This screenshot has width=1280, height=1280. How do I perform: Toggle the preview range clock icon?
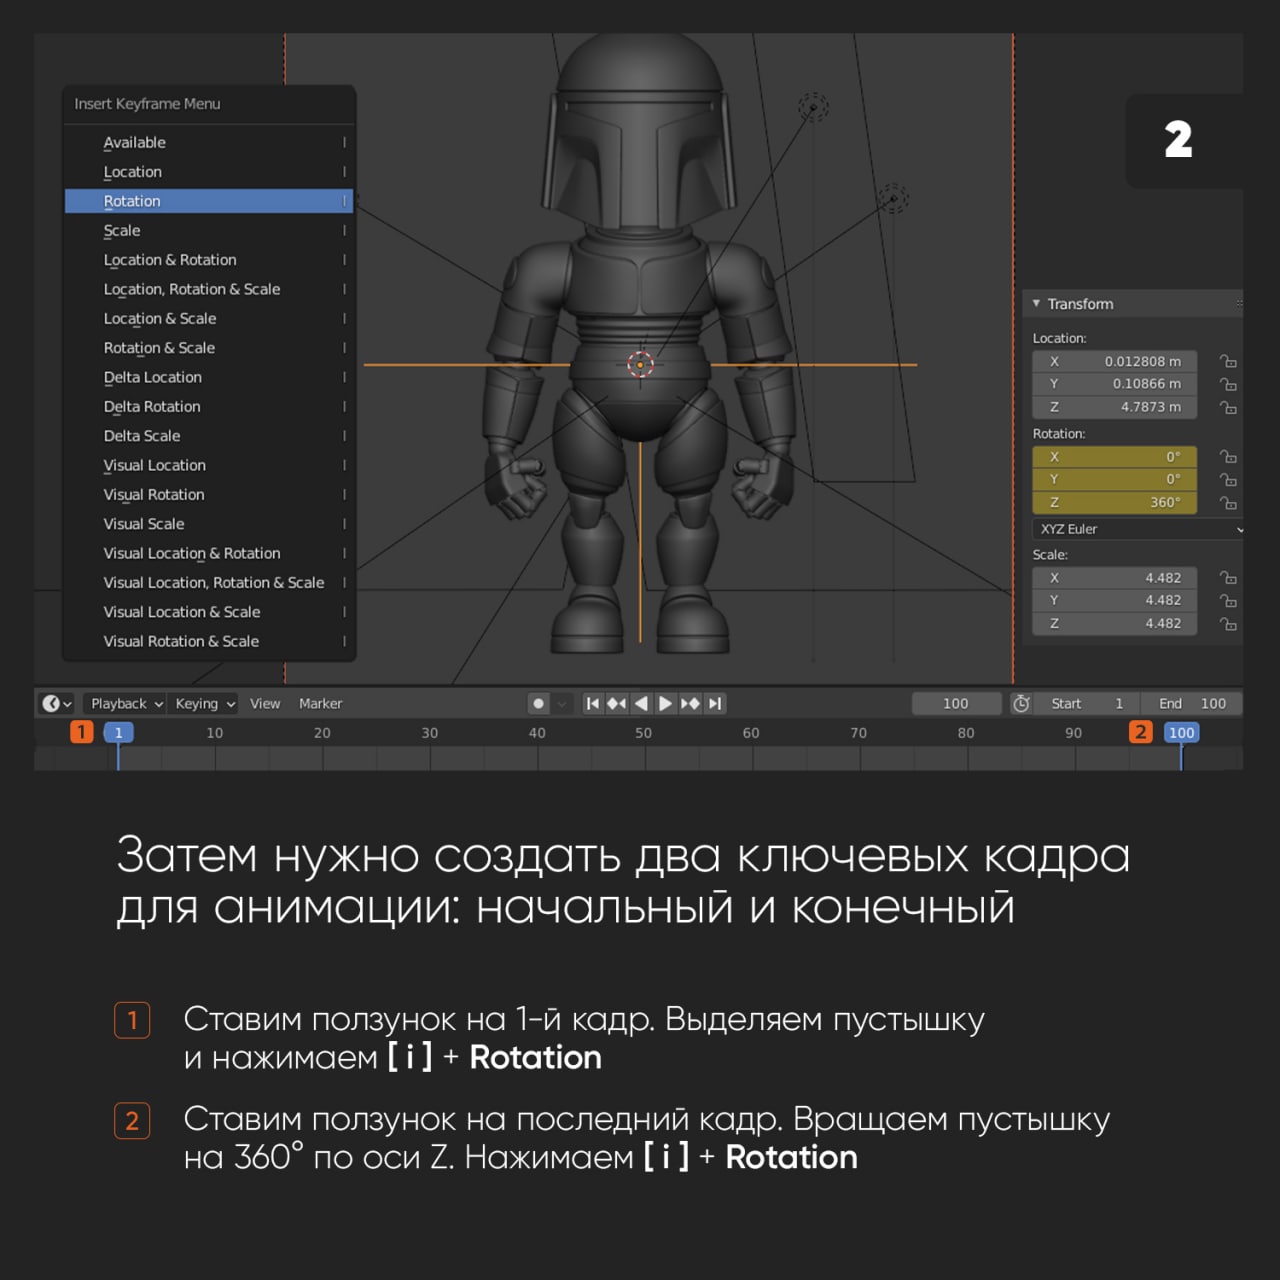[x=1021, y=704]
